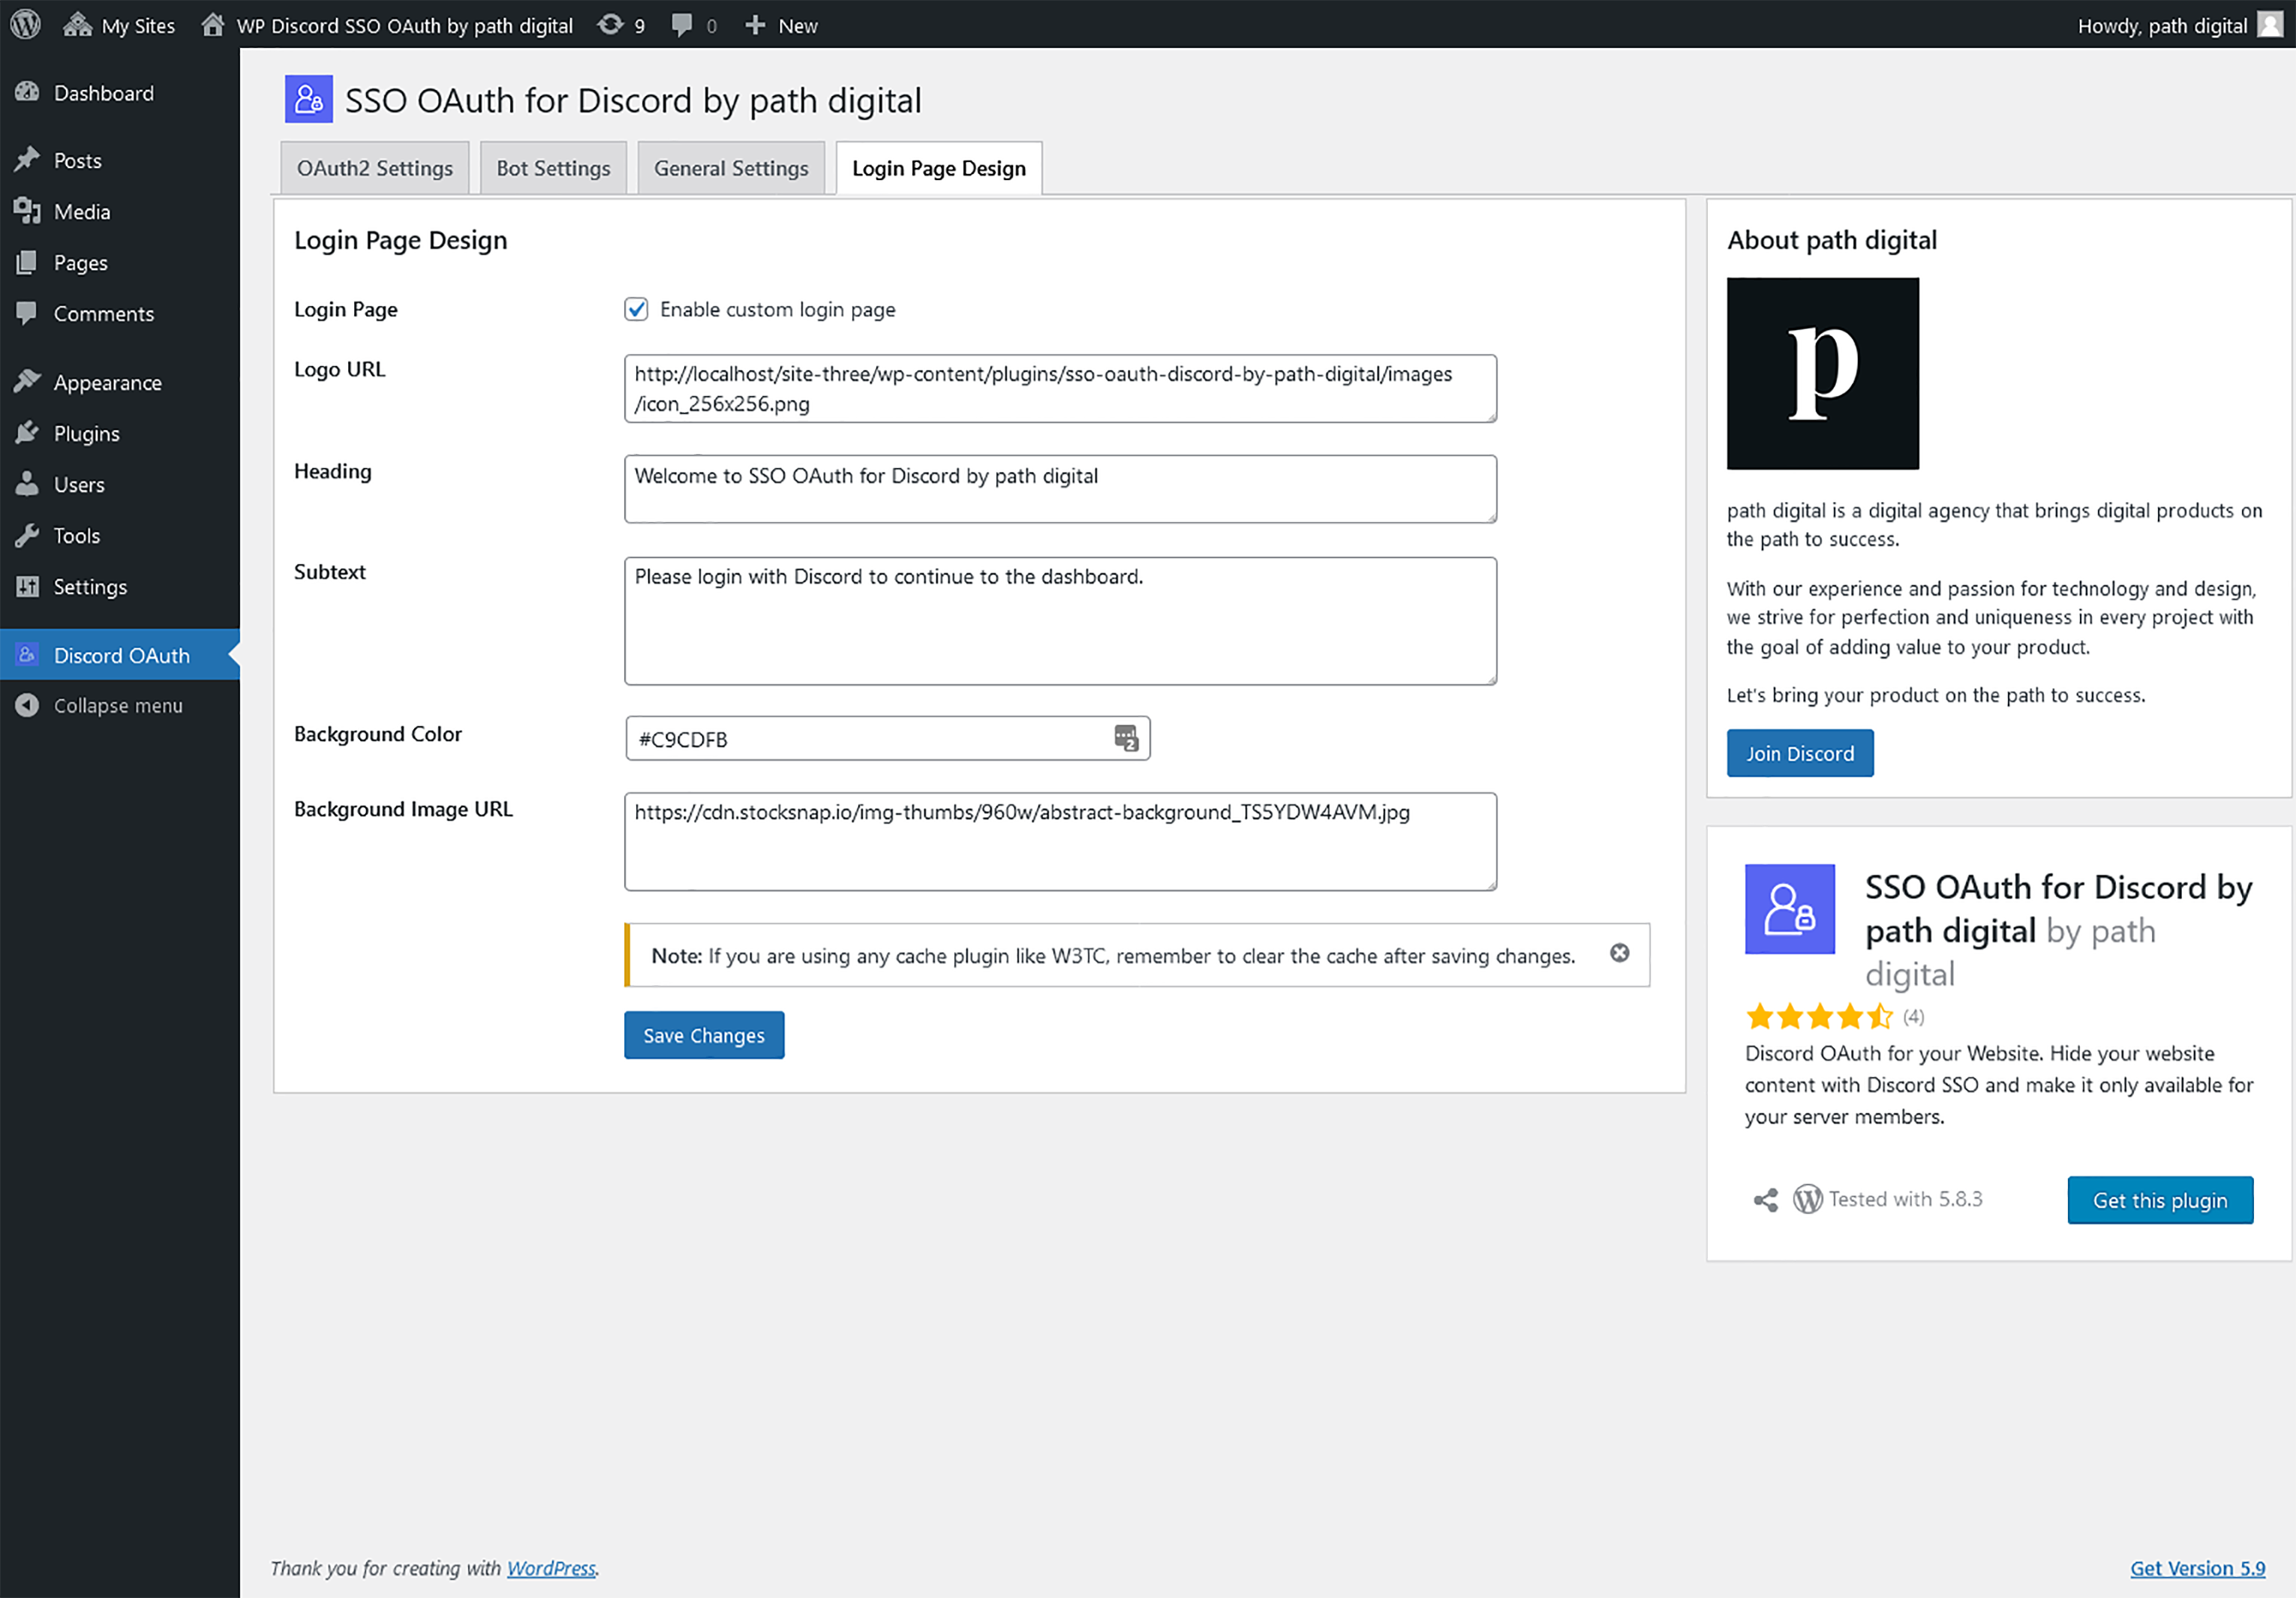This screenshot has width=2296, height=1598.
Task: Open Appearance menu
Action: pos(120,382)
